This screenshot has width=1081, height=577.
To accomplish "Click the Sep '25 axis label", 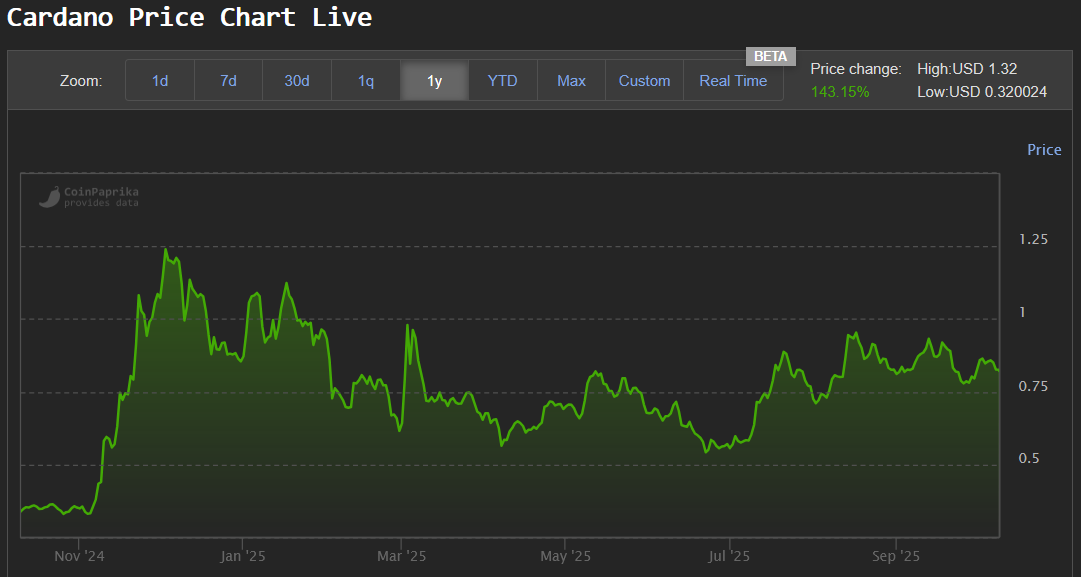I will click(x=896, y=556).
